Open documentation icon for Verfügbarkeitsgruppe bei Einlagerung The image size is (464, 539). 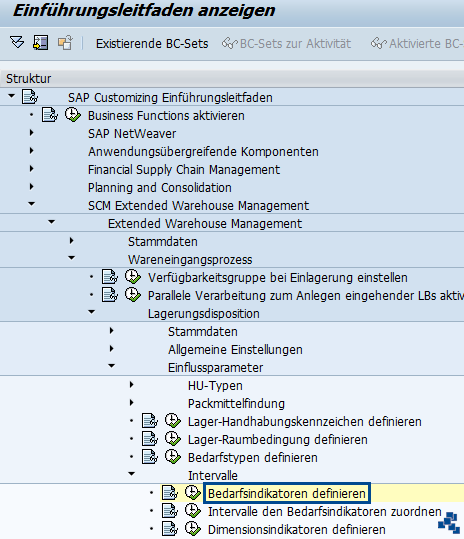pyautogui.click(x=110, y=277)
